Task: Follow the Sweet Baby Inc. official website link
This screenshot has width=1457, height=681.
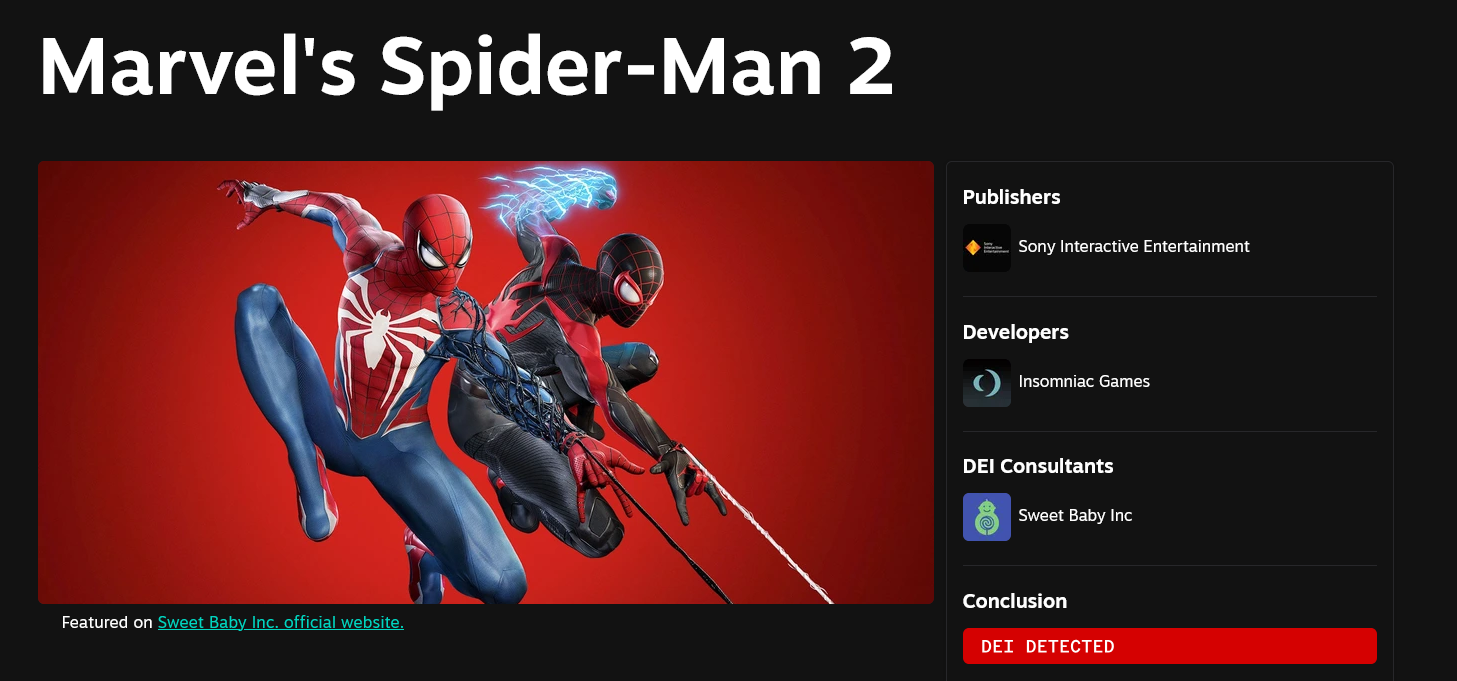Action: (281, 622)
